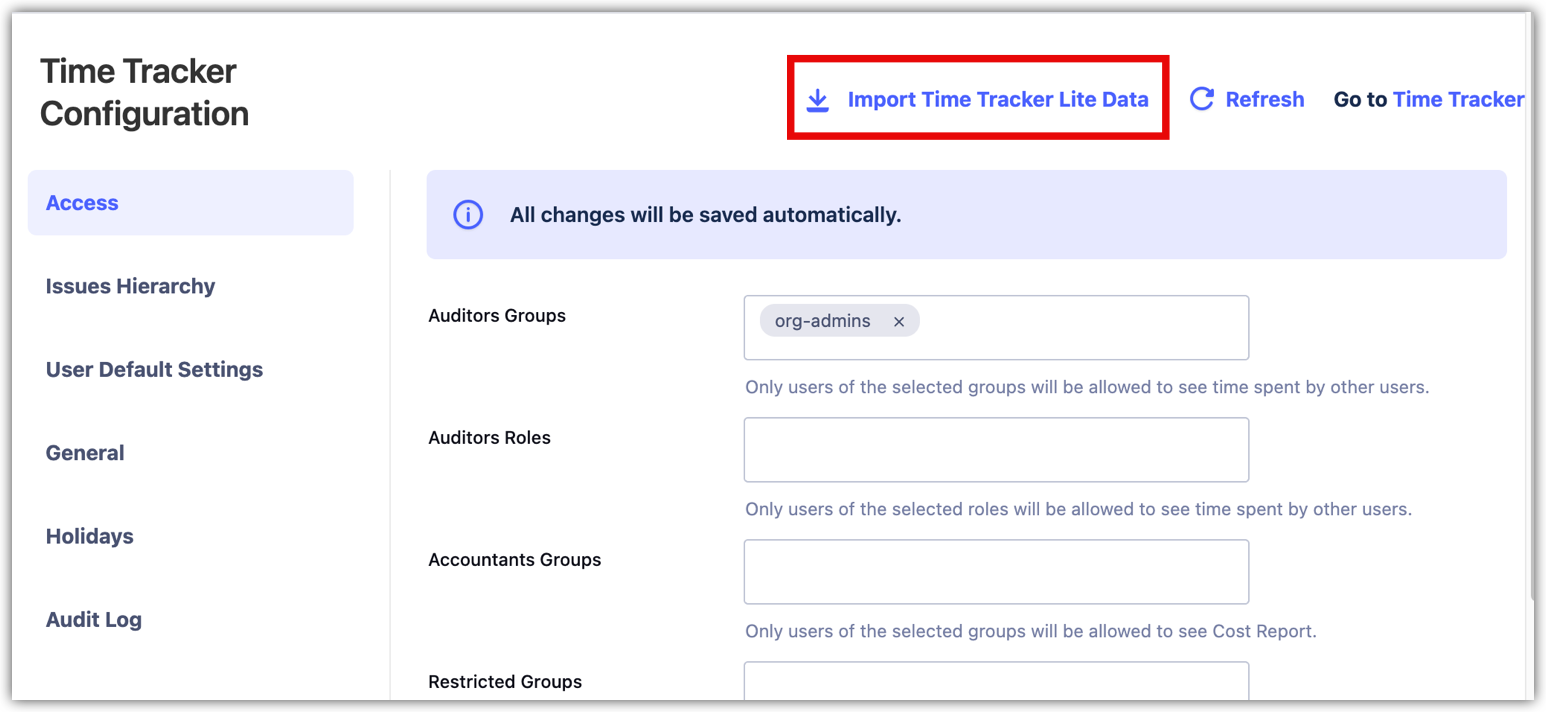Image resolution: width=1546 pixels, height=712 pixels.
Task: Click the info circle icon in banner
Action: click(468, 215)
